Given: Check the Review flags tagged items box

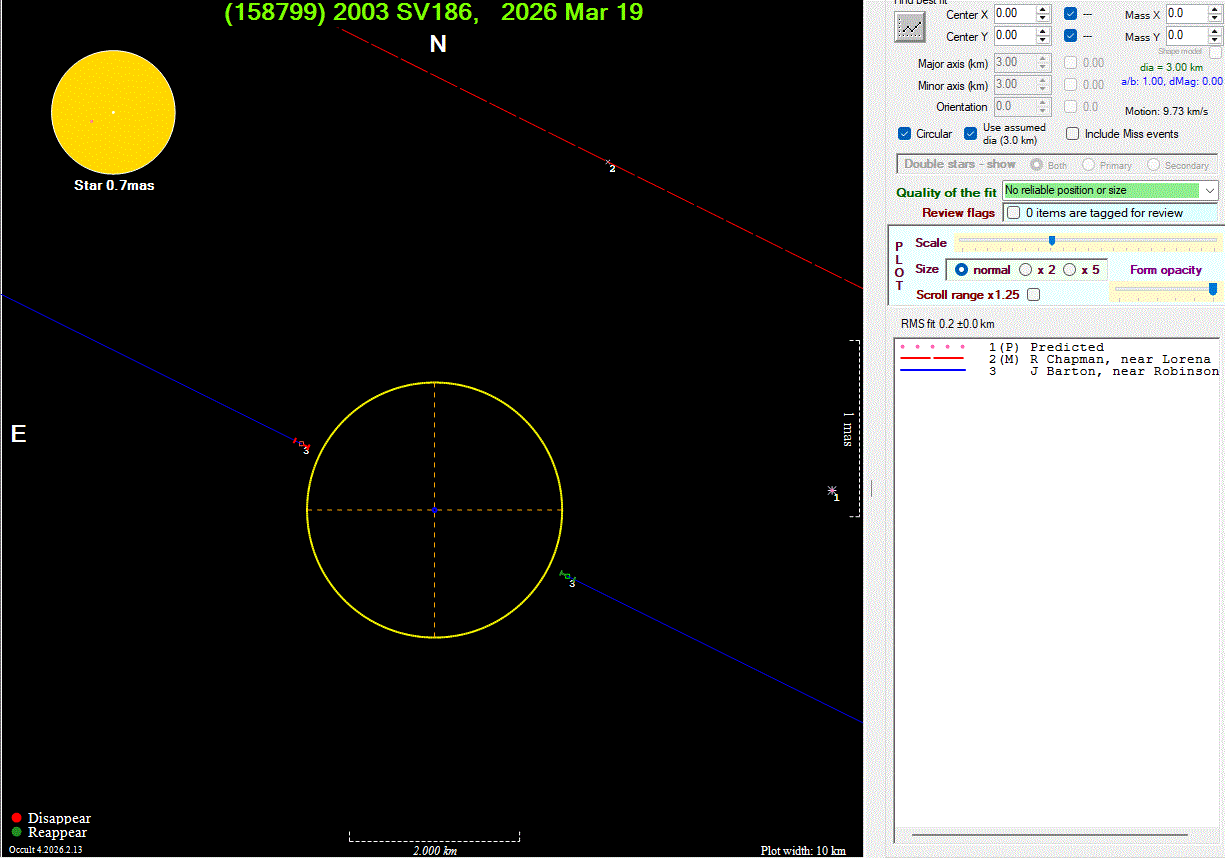Looking at the screenshot, I should (1014, 213).
